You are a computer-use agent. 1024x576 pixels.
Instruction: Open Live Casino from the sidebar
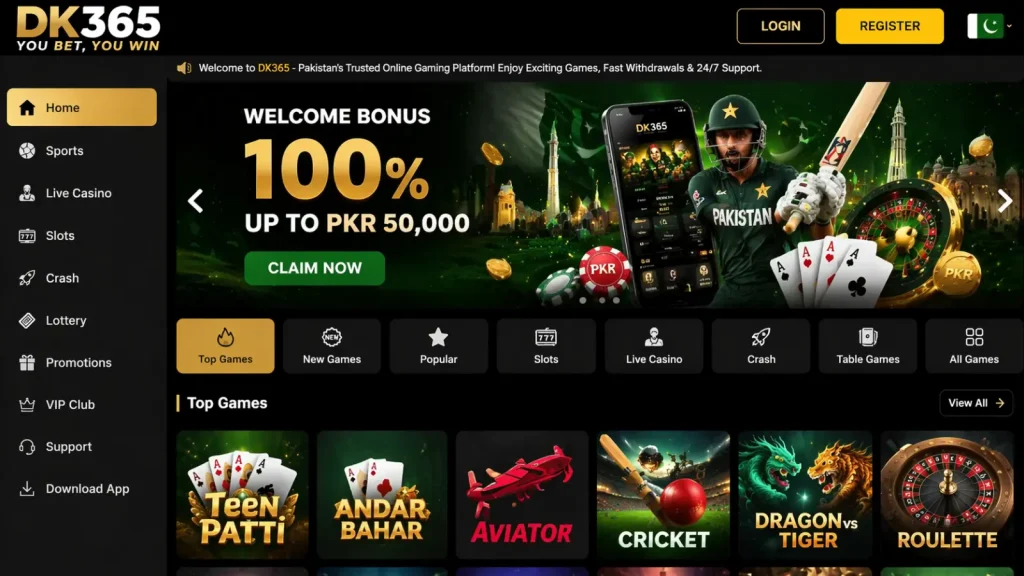[x=82, y=193]
